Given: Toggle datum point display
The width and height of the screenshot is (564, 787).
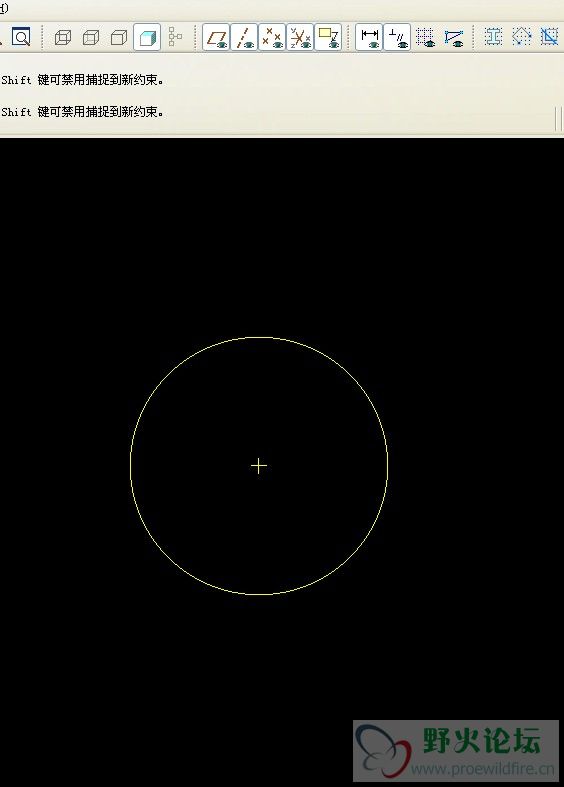Looking at the screenshot, I should [x=272, y=37].
